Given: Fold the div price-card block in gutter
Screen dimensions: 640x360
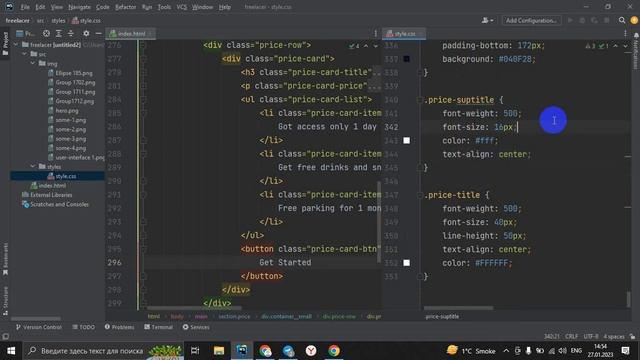Looking at the screenshot, I should (143, 59).
